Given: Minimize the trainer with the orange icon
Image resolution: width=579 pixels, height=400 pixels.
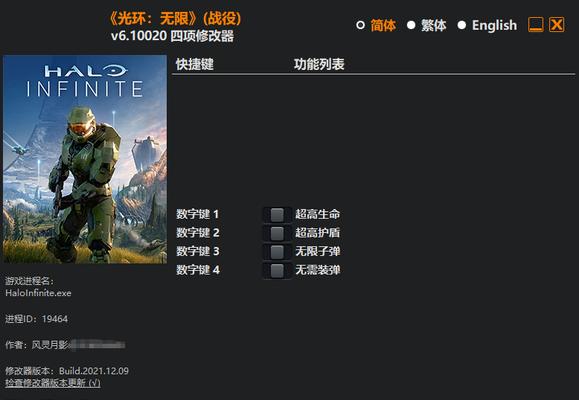Looking at the screenshot, I should click(x=535, y=25).
